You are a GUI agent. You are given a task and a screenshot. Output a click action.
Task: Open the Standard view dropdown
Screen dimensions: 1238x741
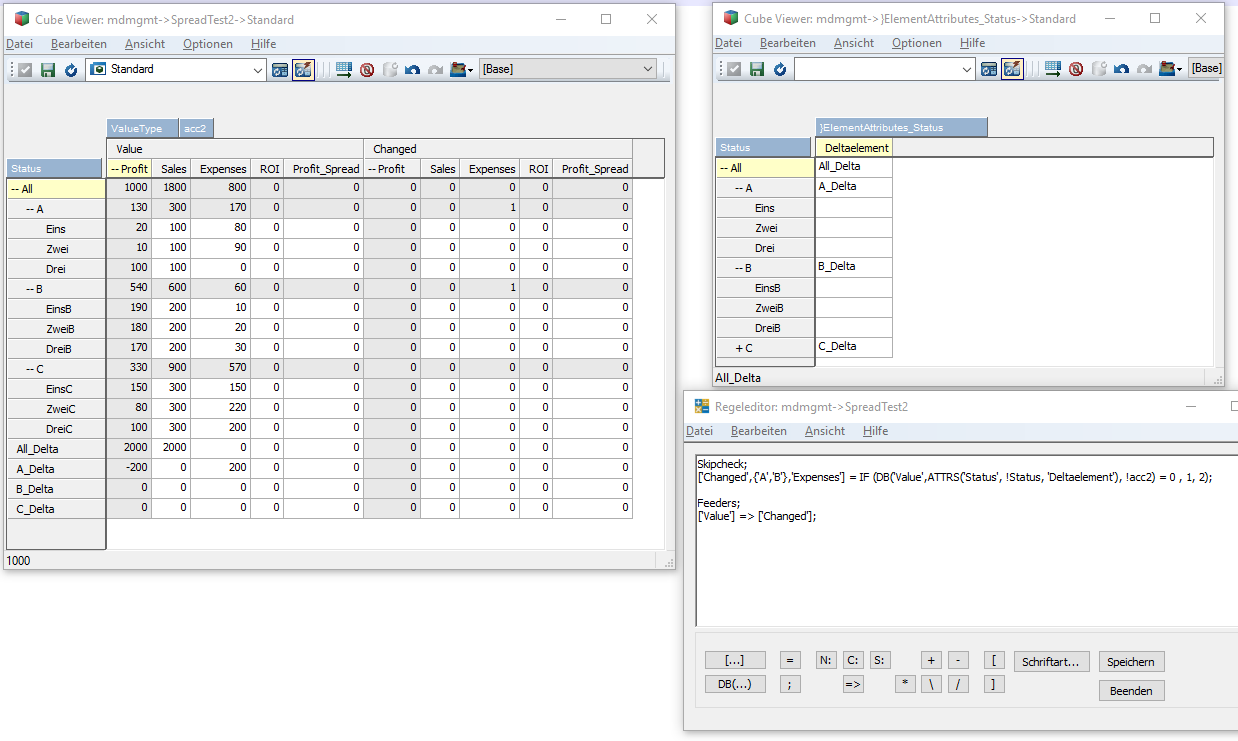[257, 70]
